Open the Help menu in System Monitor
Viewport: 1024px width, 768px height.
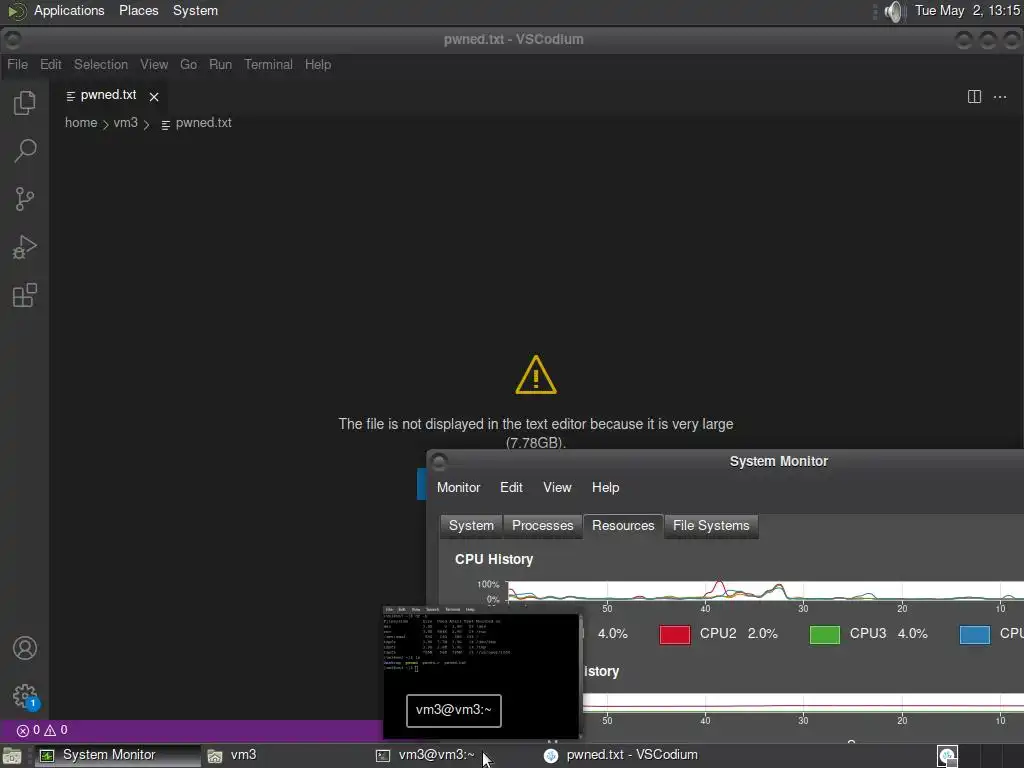(605, 488)
